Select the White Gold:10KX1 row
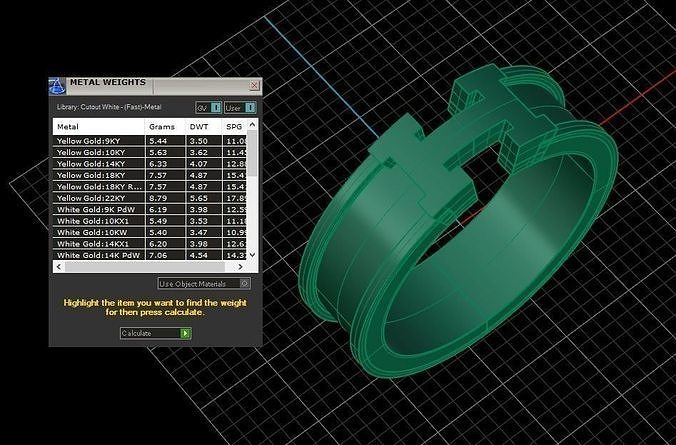The height and width of the screenshot is (445, 676). tap(150, 221)
